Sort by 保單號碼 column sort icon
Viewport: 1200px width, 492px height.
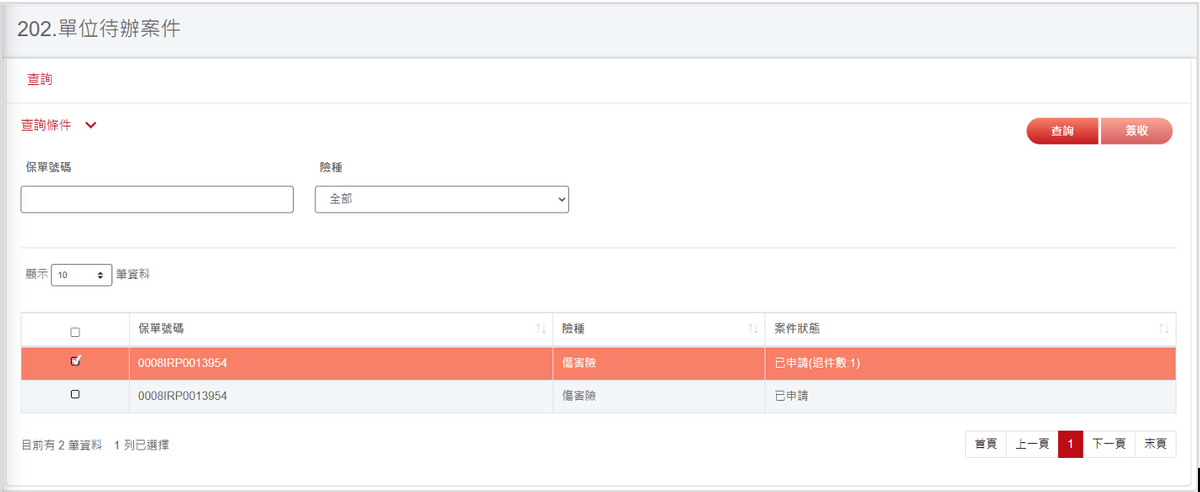pos(541,329)
